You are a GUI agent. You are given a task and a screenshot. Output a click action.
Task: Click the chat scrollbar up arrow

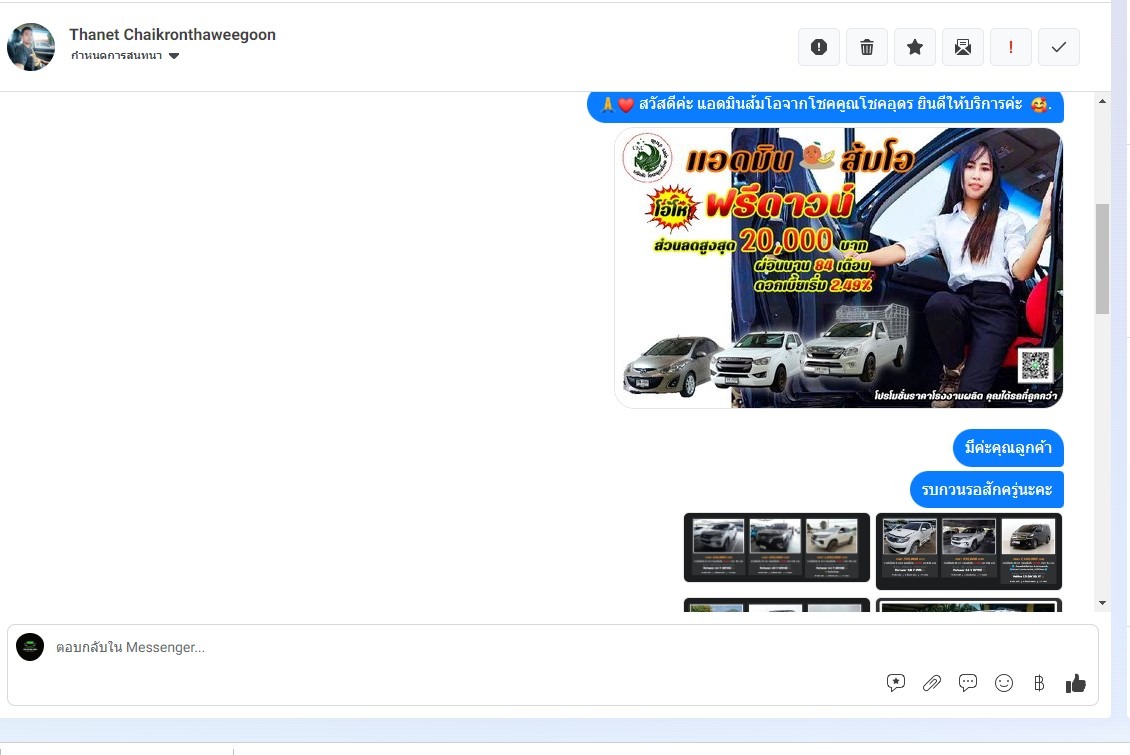pos(1102,102)
